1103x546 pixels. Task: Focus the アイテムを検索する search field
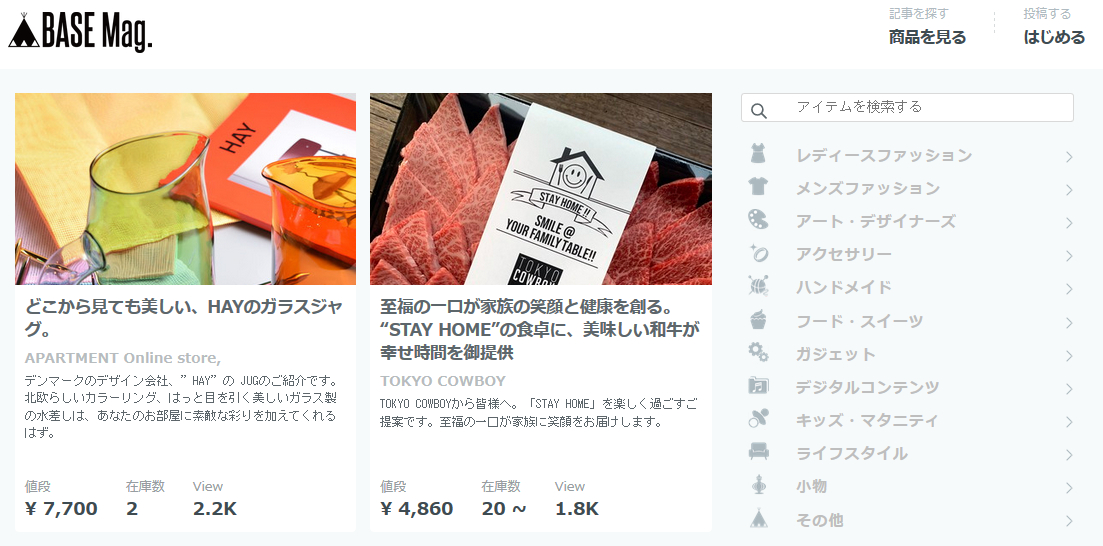[x=907, y=108]
